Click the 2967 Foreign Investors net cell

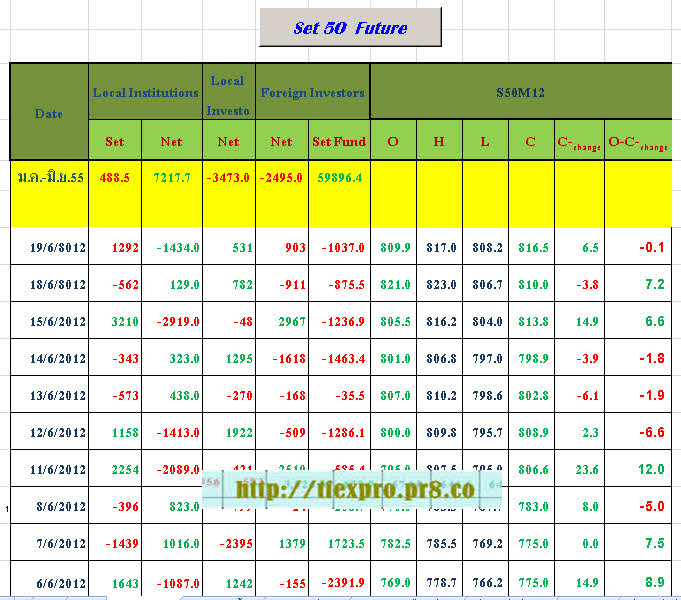point(281,321)
